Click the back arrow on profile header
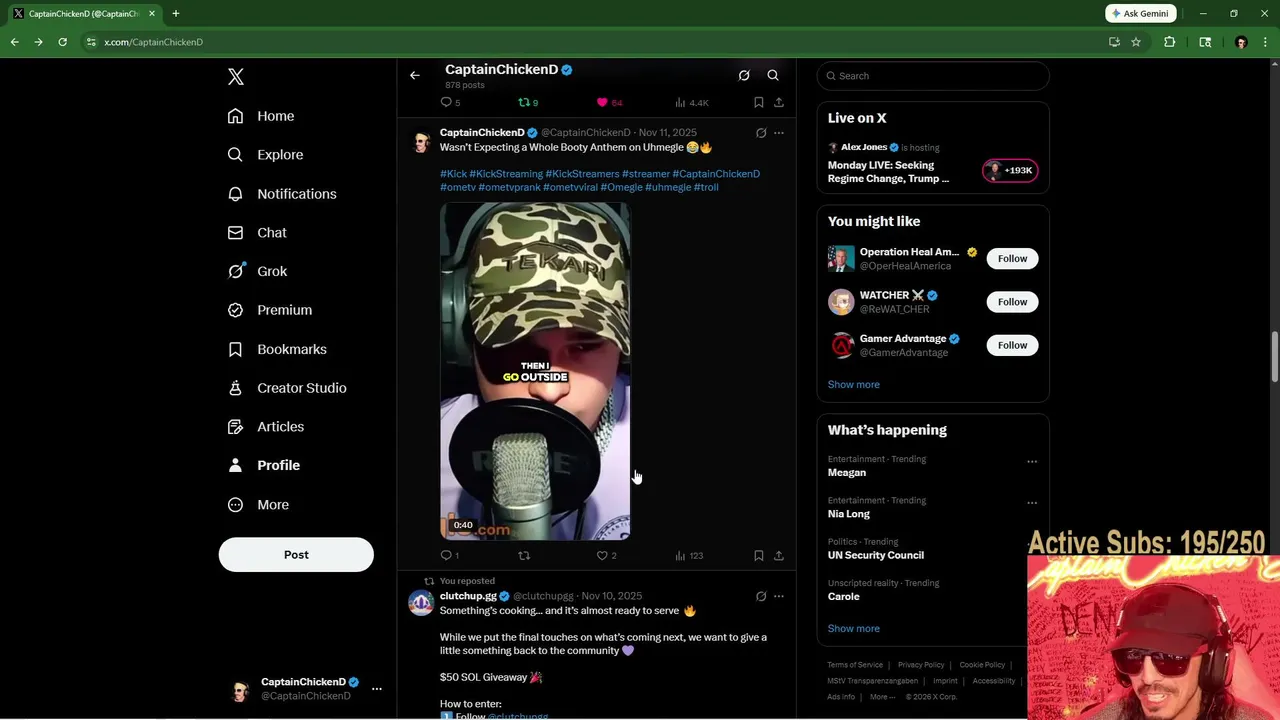 415,75
